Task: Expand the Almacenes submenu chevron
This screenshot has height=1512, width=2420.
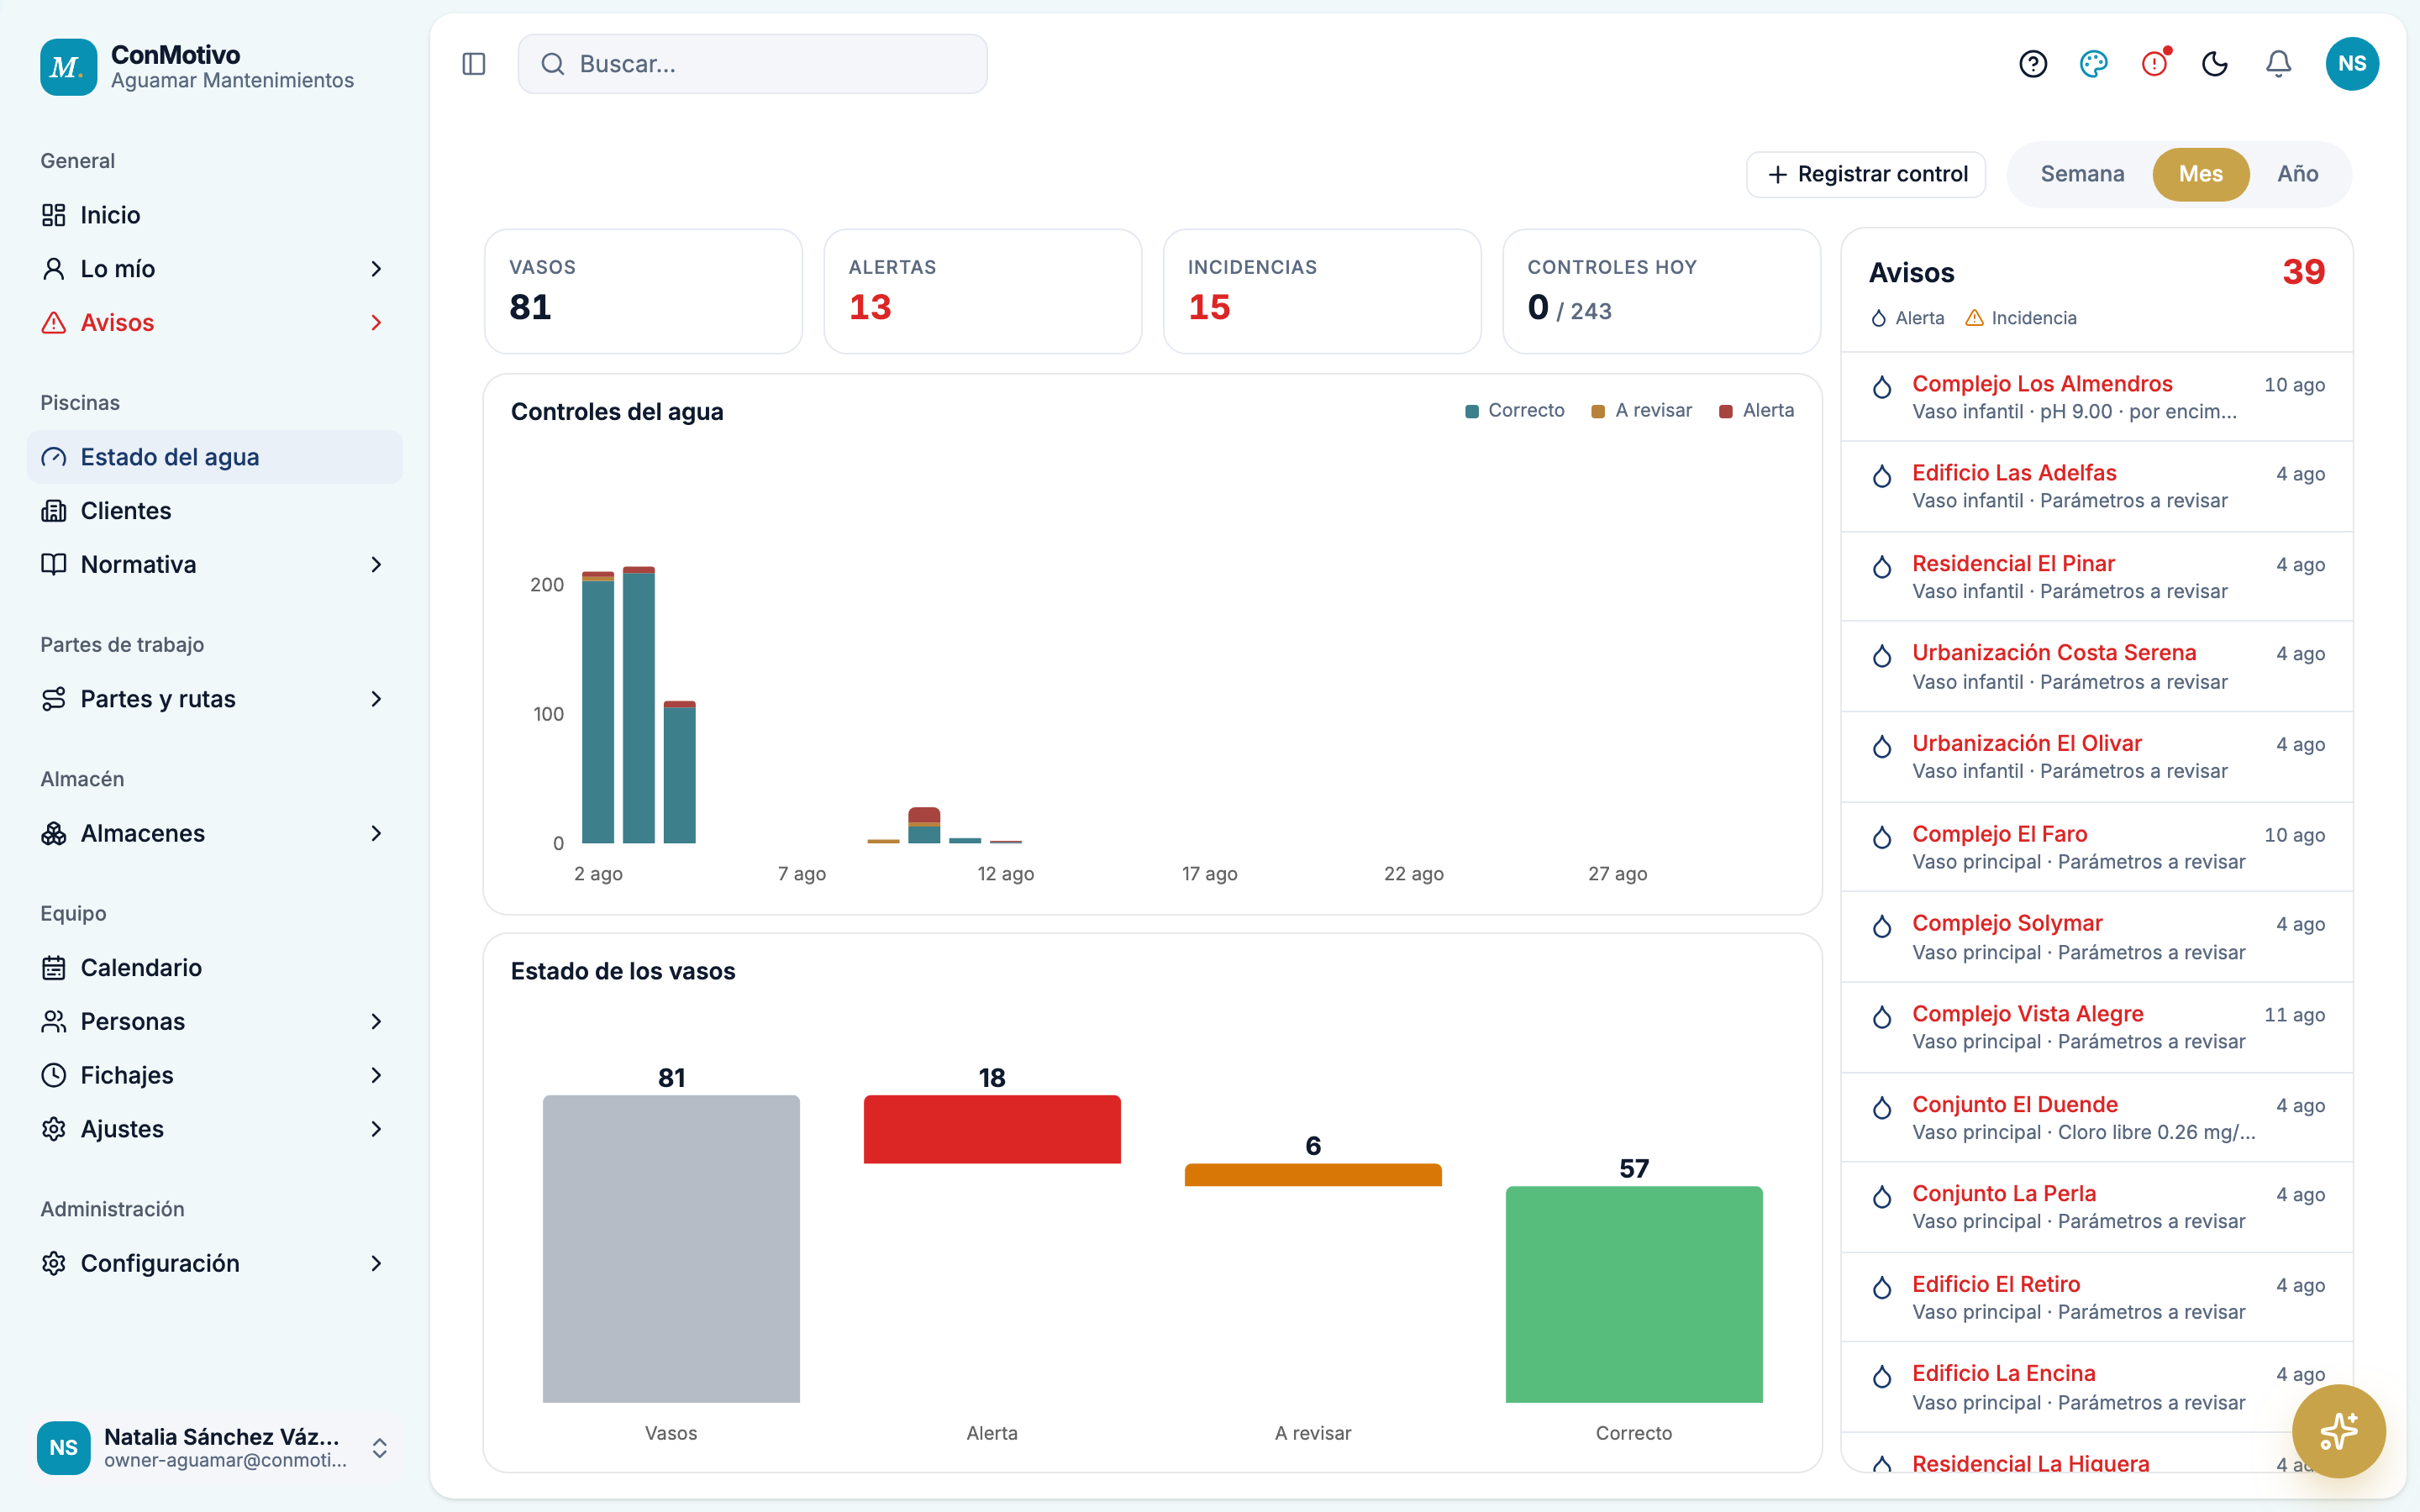Action: click(376, 833)
